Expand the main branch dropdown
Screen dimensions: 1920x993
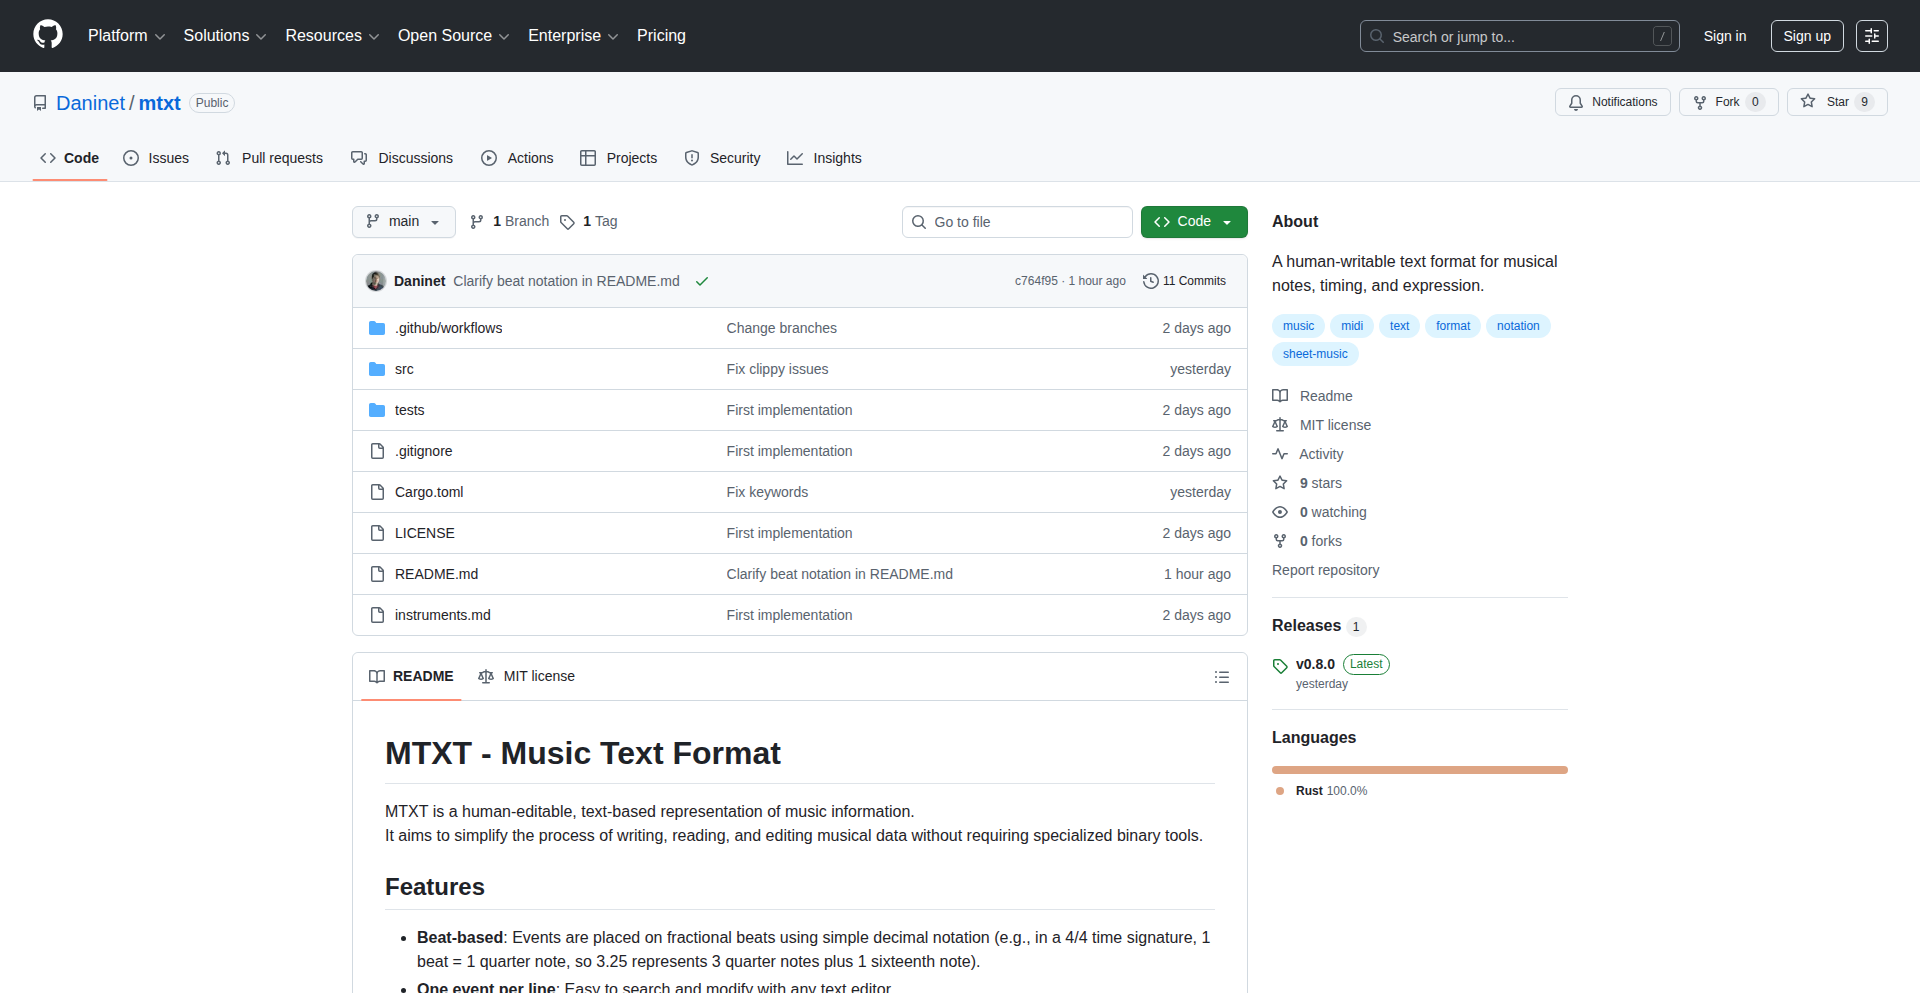click(x=403, y=222)
